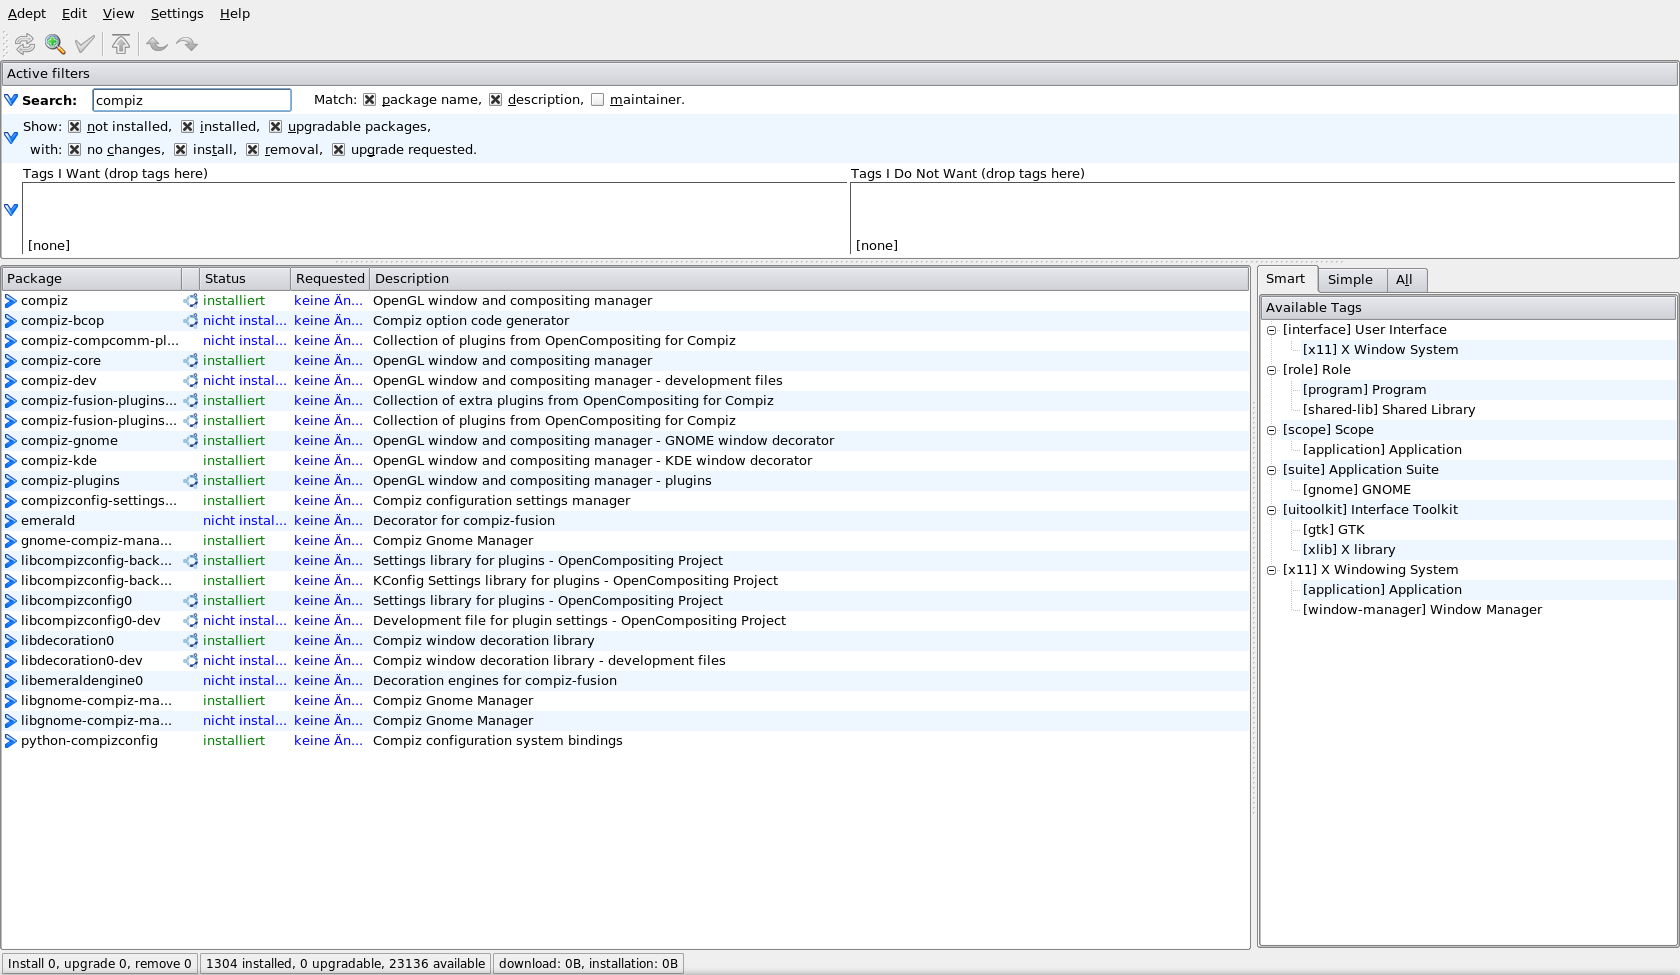
Task: Open the Help menu
Action: pyautogui.click(x=235, y=14)
